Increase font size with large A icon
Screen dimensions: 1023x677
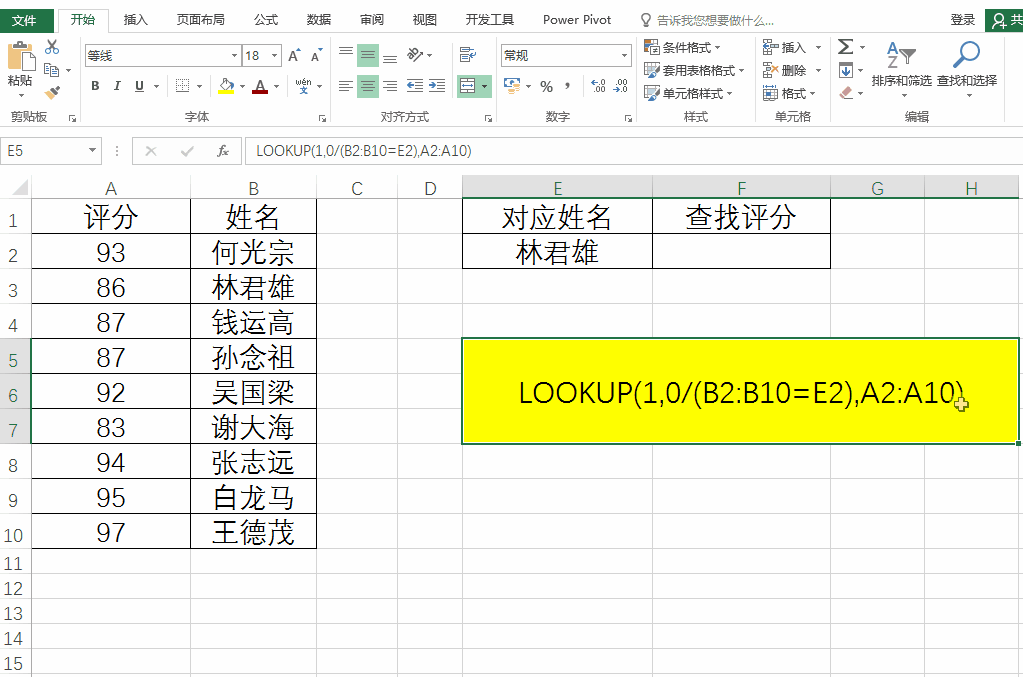294,55
